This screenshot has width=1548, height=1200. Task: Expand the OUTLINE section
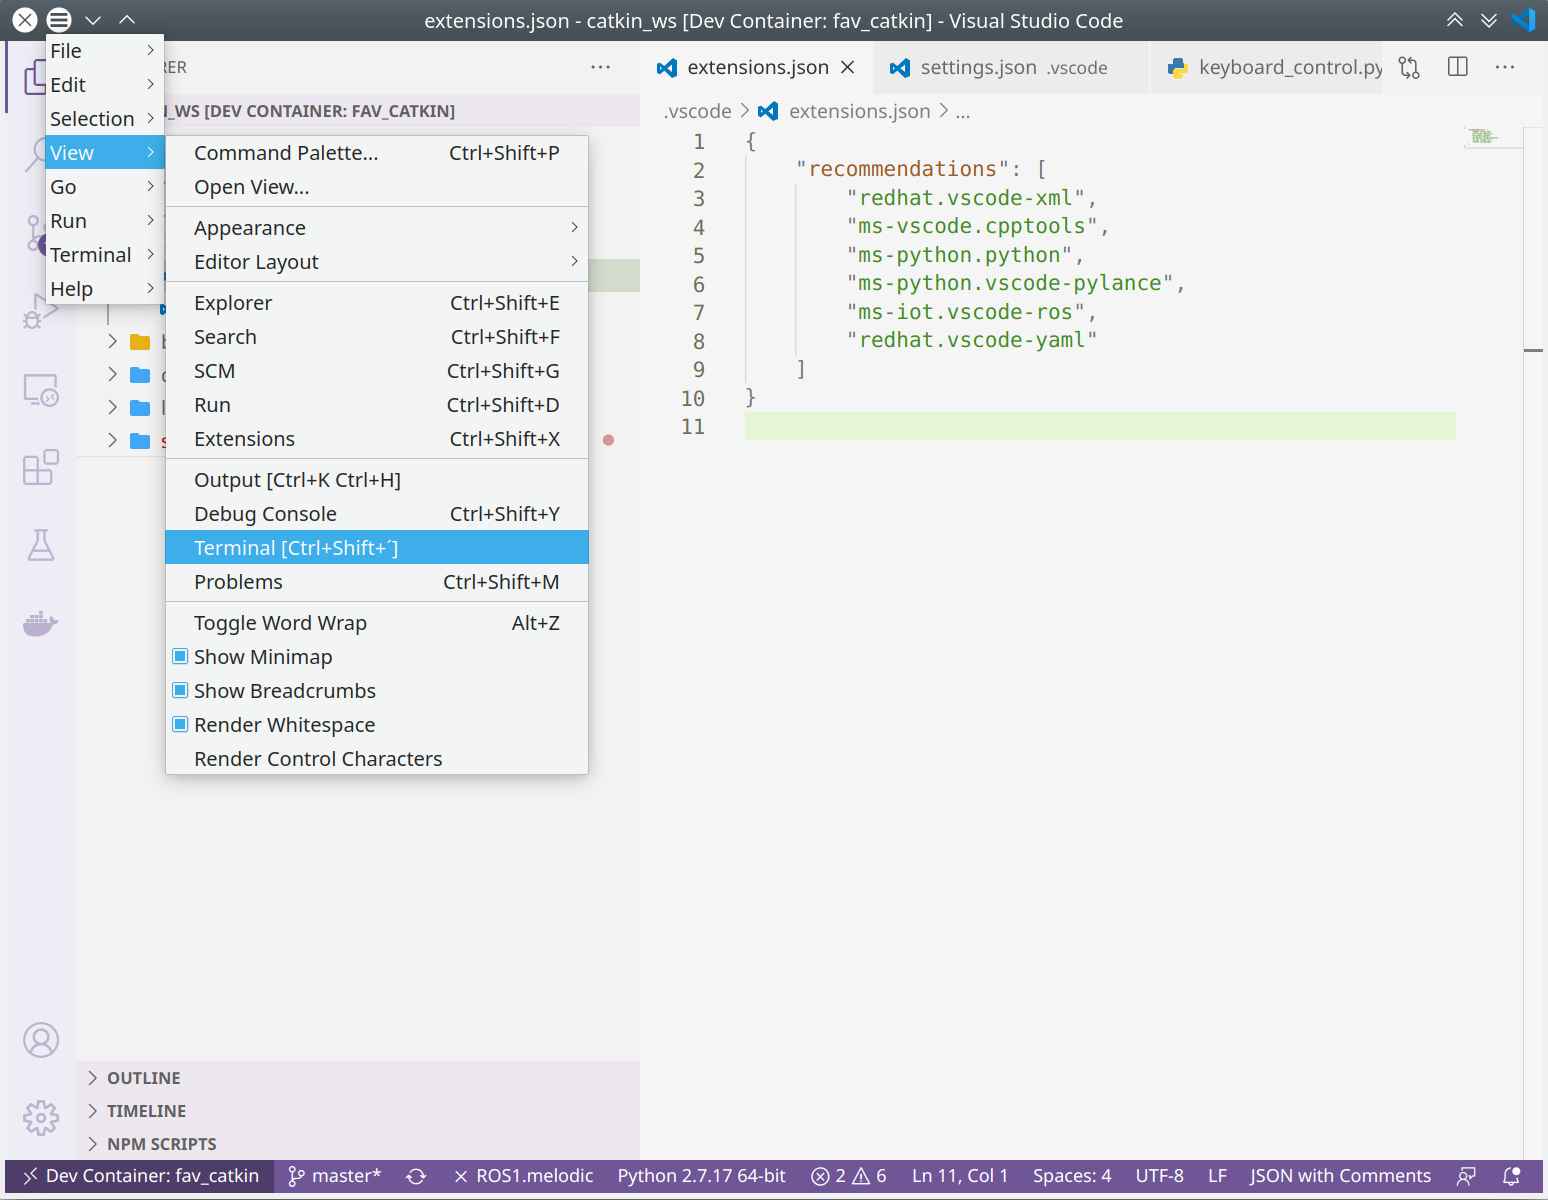pyautogui.click(x=358, y=1078)
